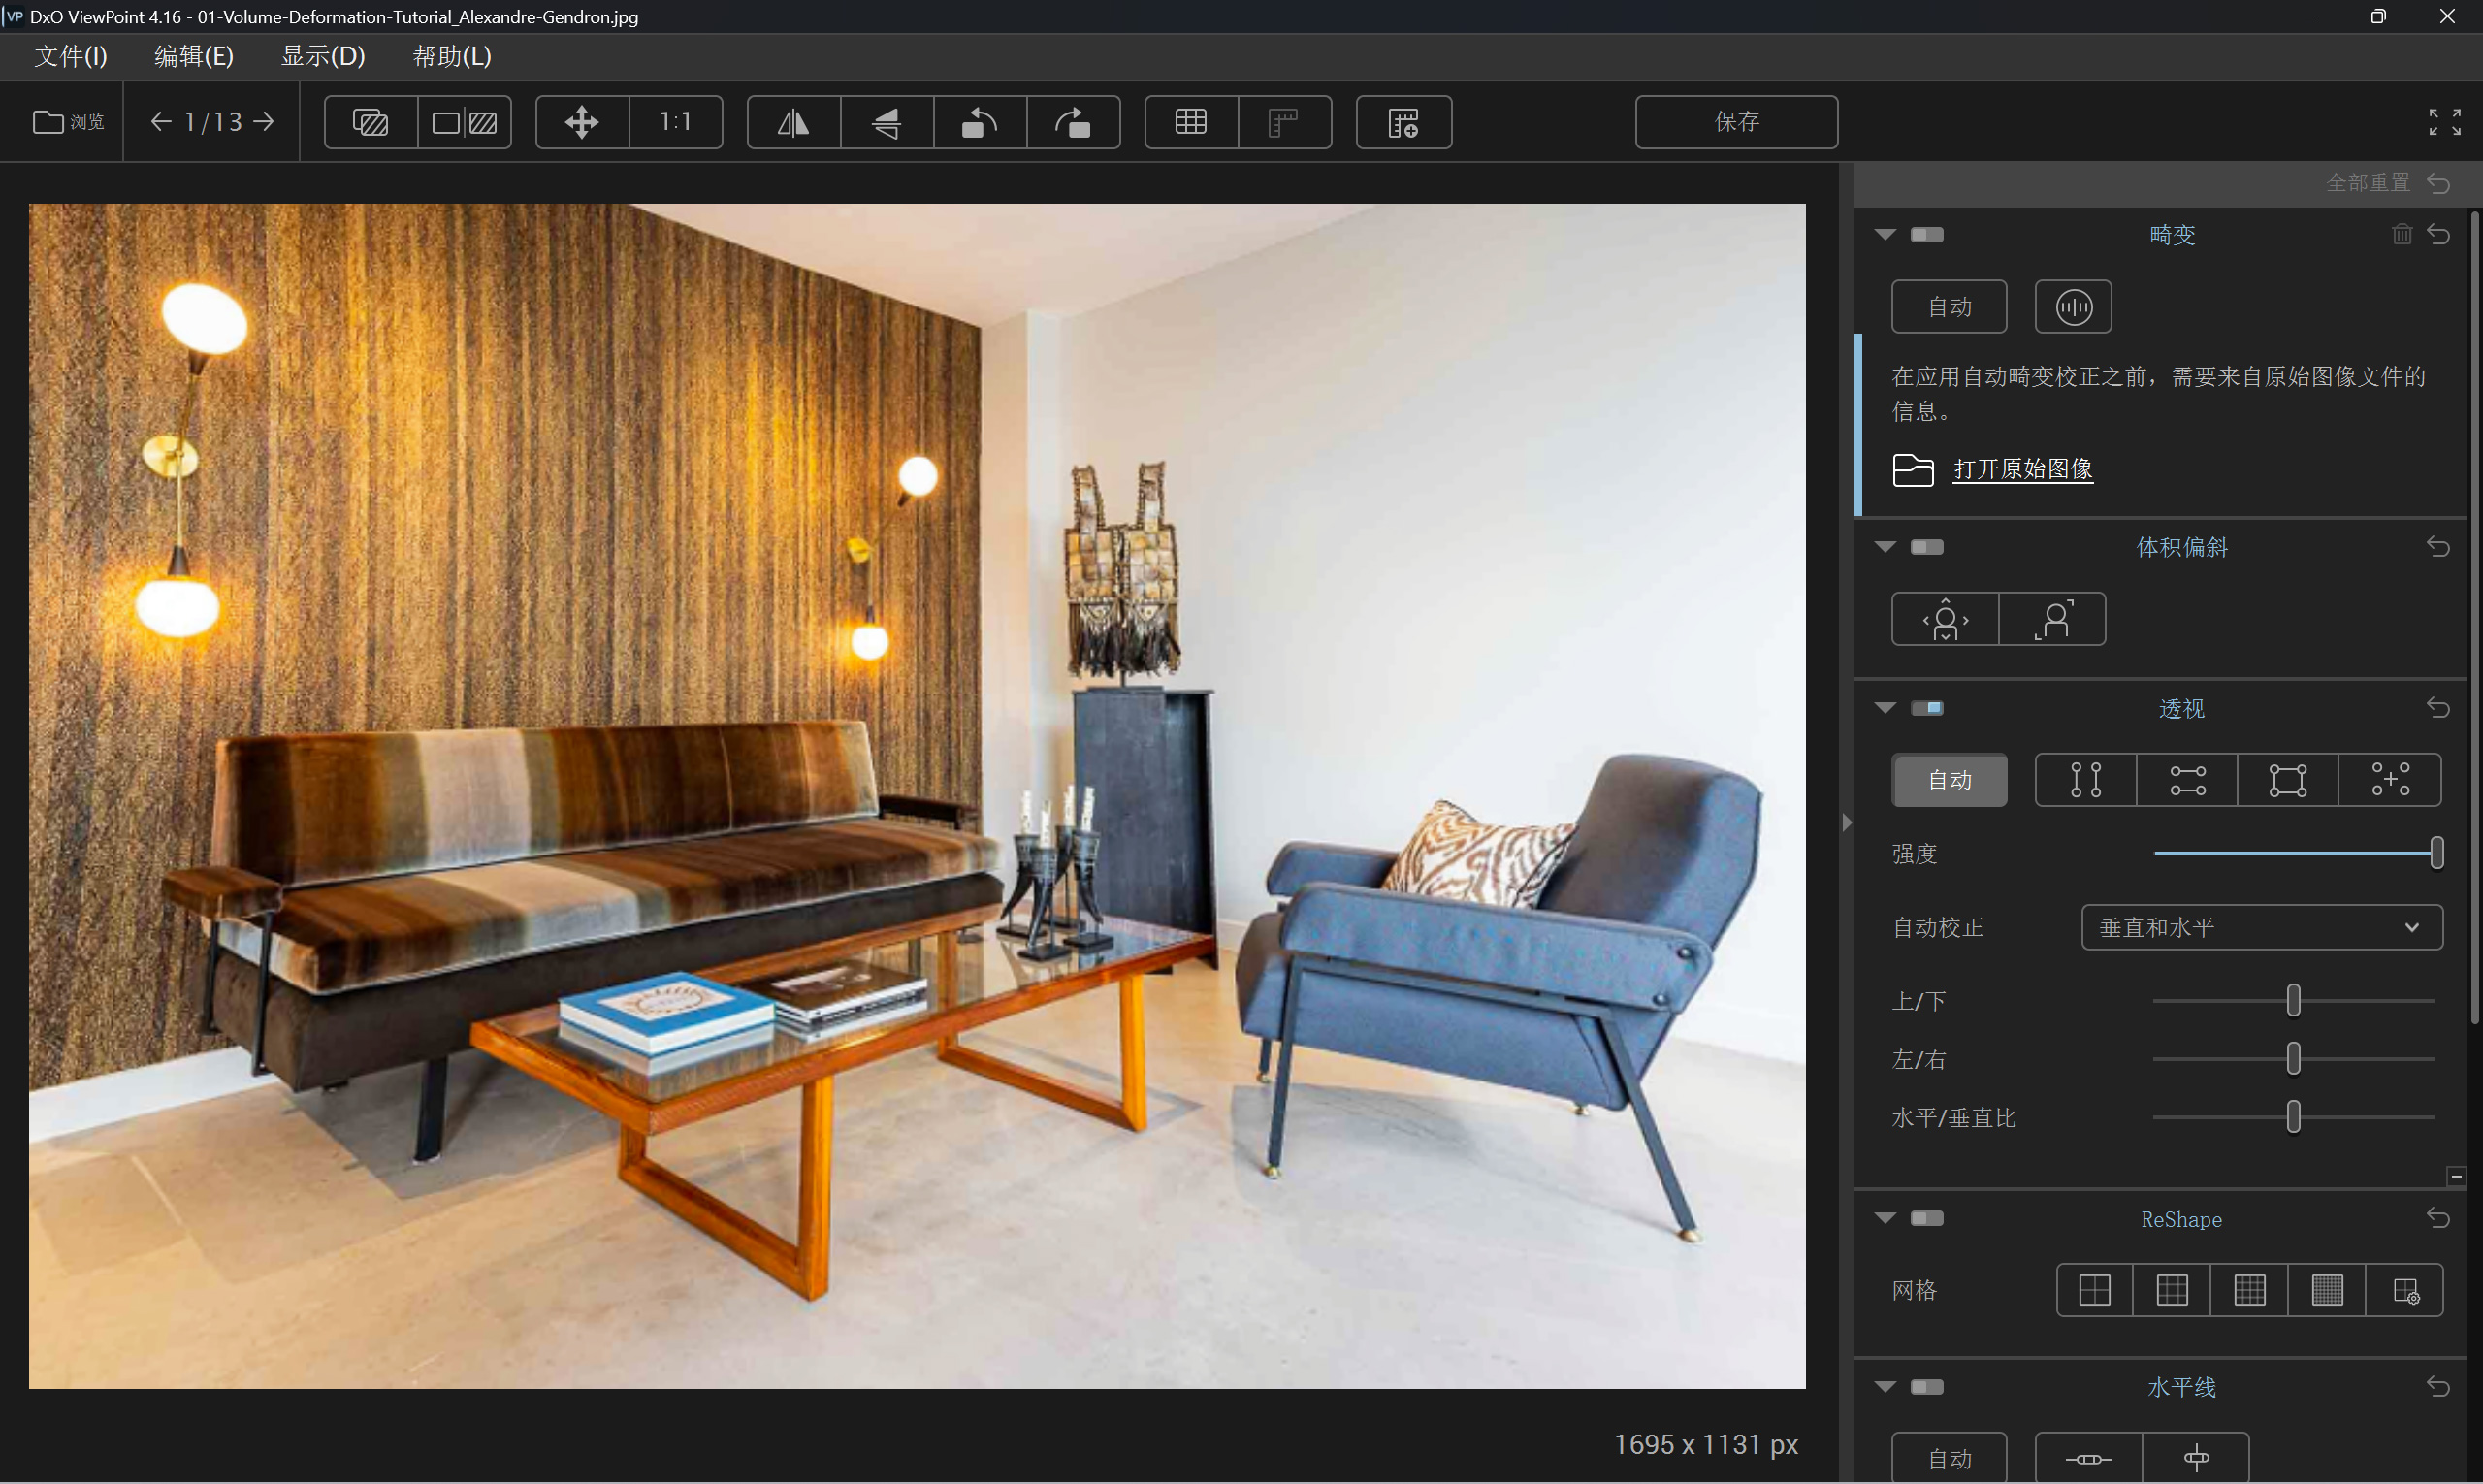
Task: Click the 打开原始图像 link
Action: 2022,469
